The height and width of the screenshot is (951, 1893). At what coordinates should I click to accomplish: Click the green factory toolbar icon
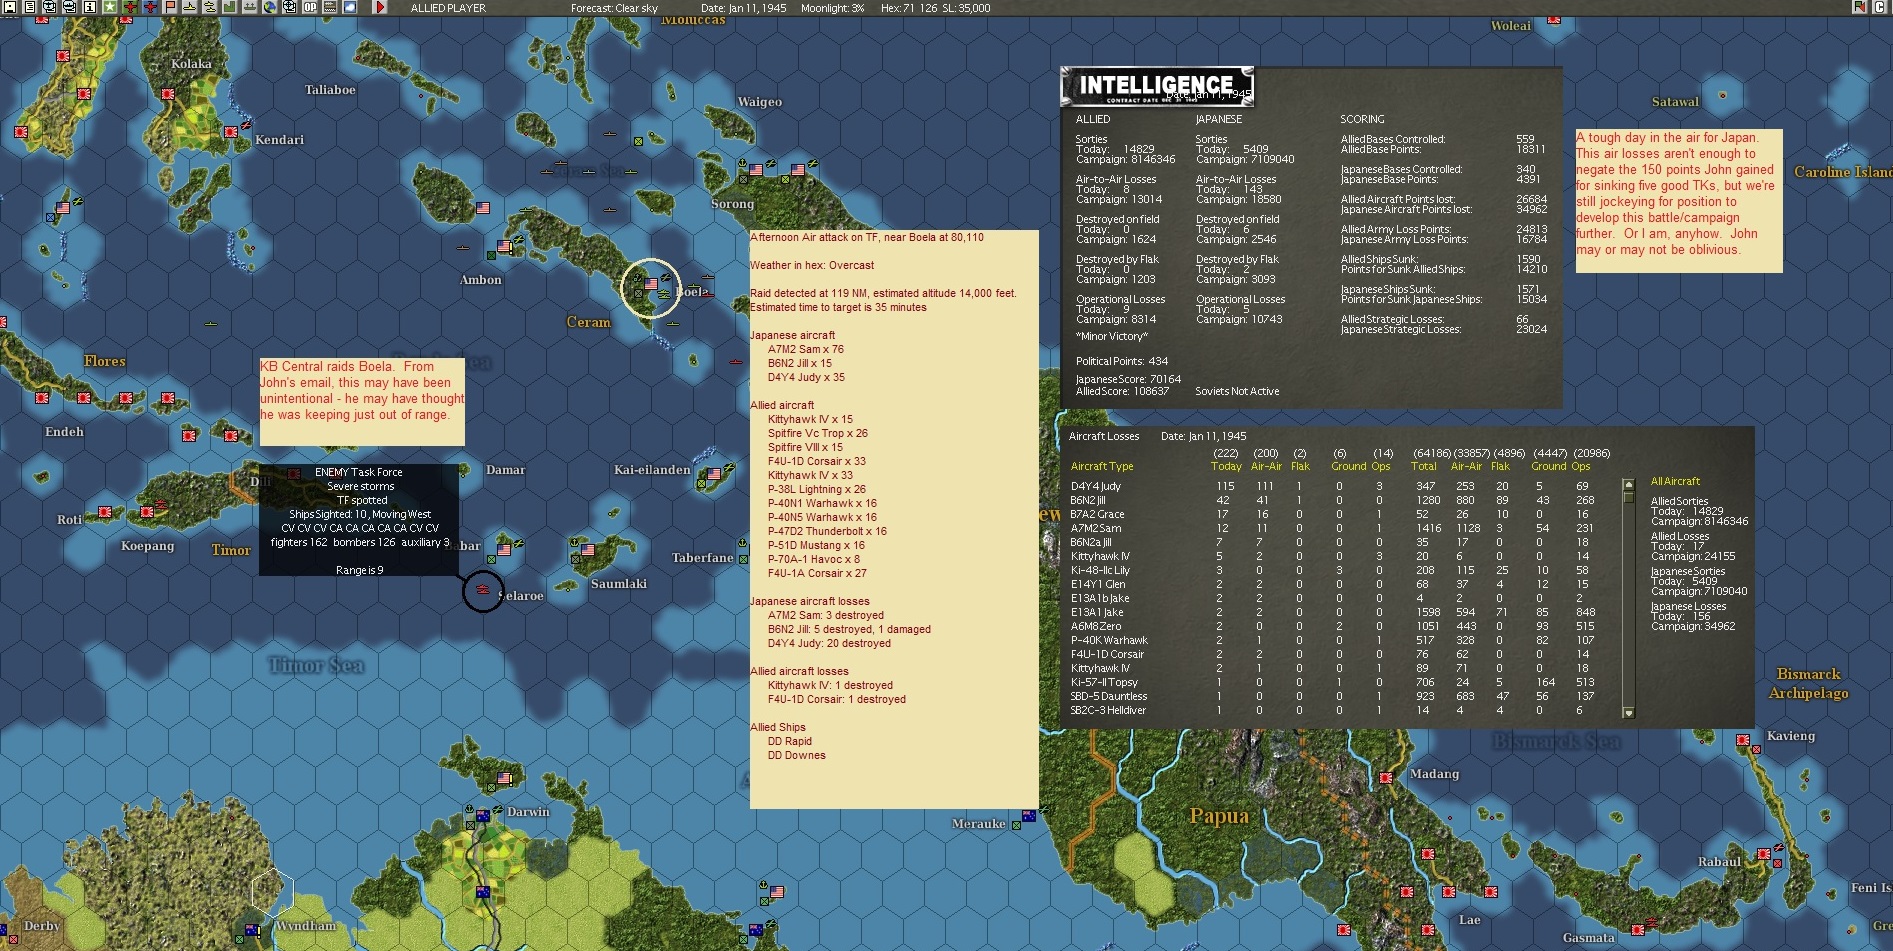click(x=229, y=7)
